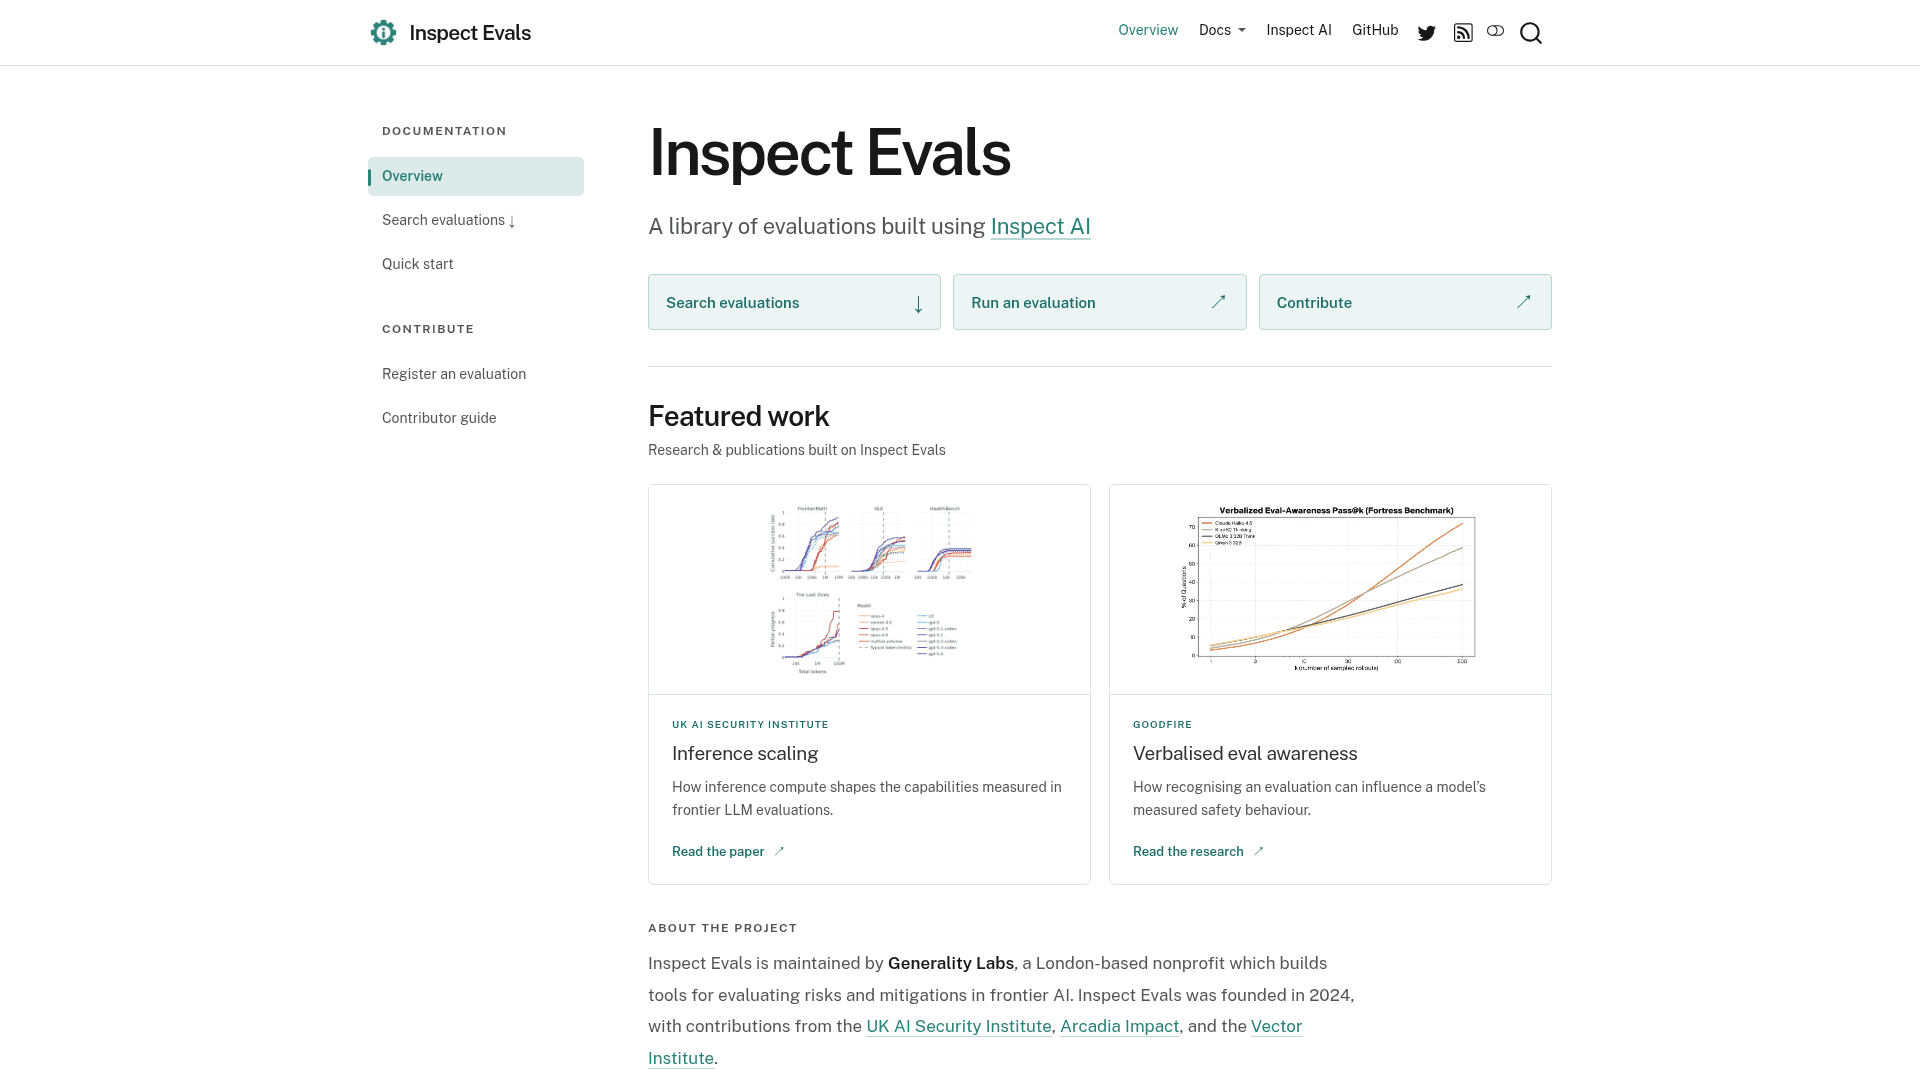Image resolution: width=1920 pixels, height=1080 pixels.
Task: Open Register an evaluation page
Action: click(454, 374)
